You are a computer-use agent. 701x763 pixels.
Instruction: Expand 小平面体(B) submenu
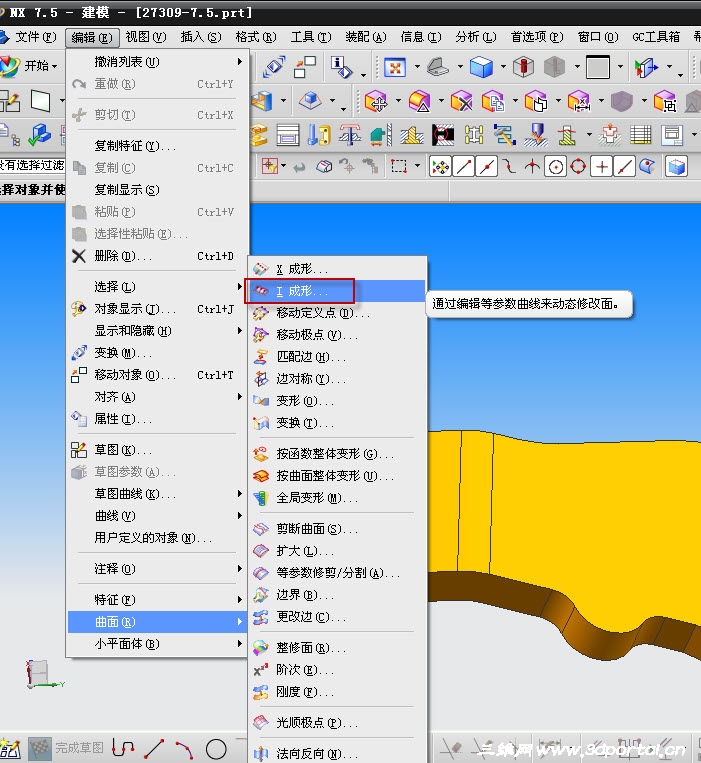(157, 644)
